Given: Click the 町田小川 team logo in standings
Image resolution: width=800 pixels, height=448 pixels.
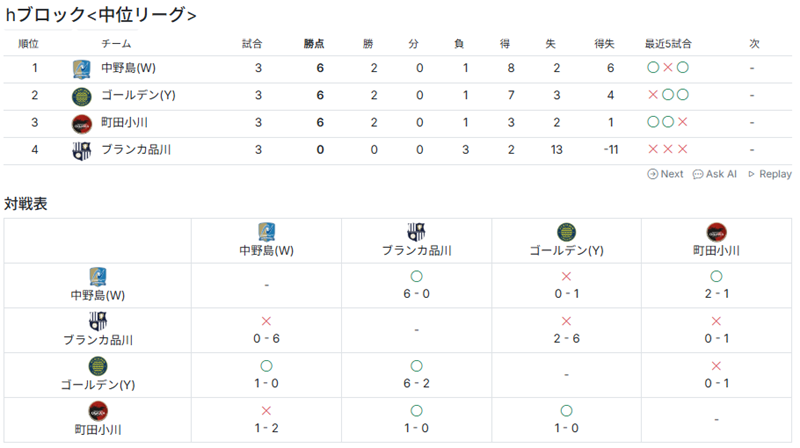Looking at the screenshot, I should tap(81, 123).
